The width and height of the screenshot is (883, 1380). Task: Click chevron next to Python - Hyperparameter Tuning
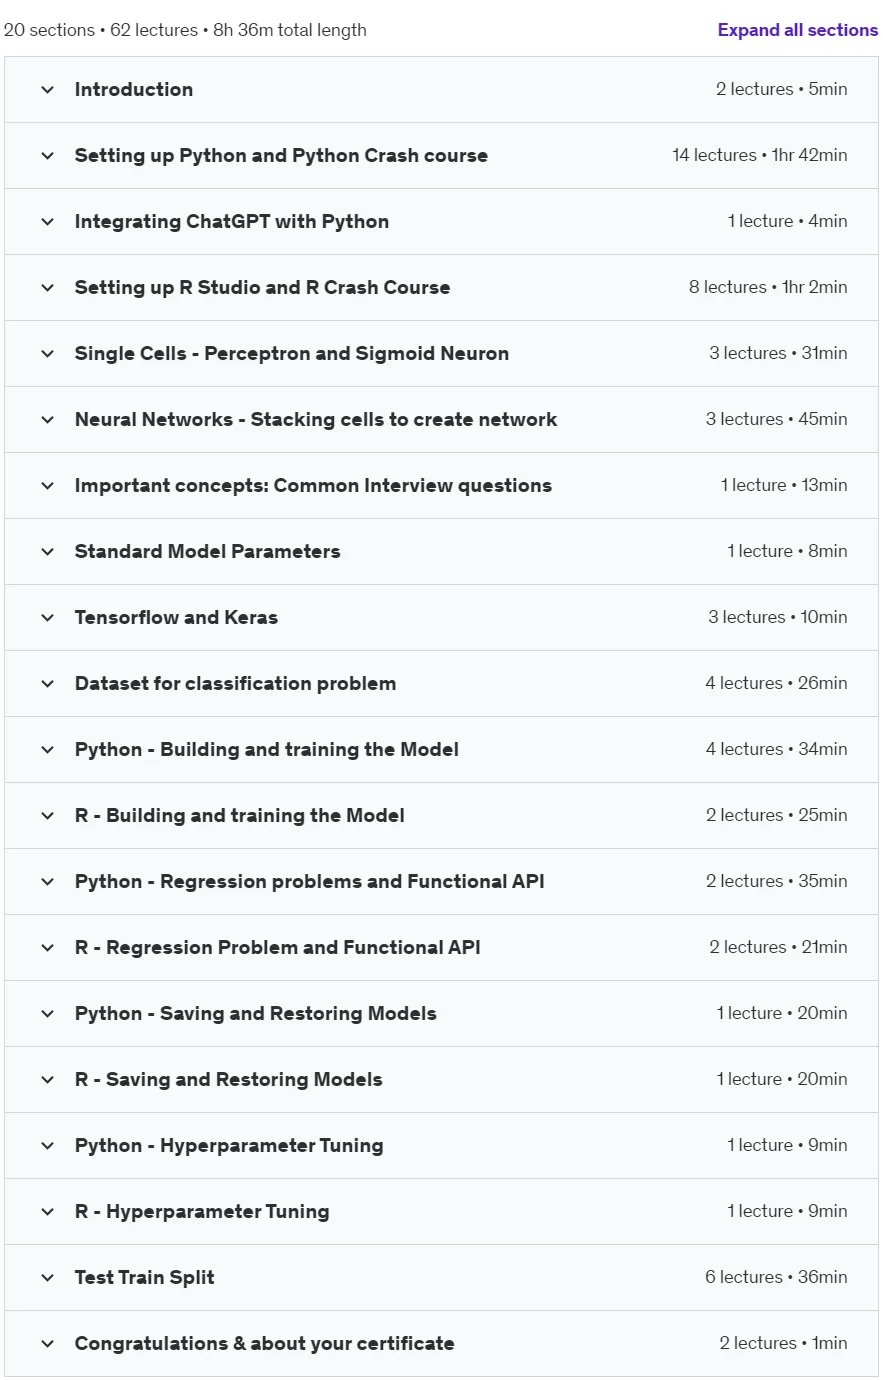pyautogui.click(x=47, y=1146)
